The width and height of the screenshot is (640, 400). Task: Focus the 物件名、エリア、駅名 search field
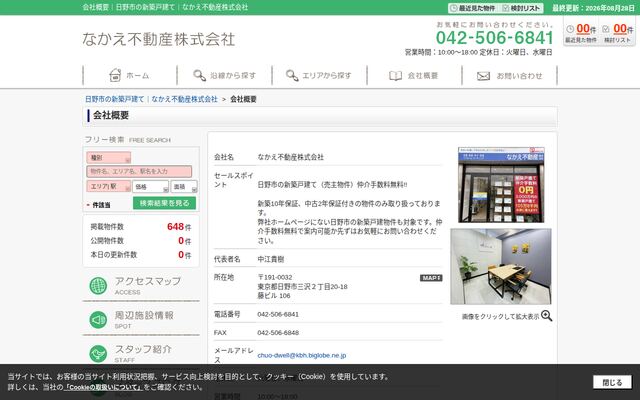[139, 171]
